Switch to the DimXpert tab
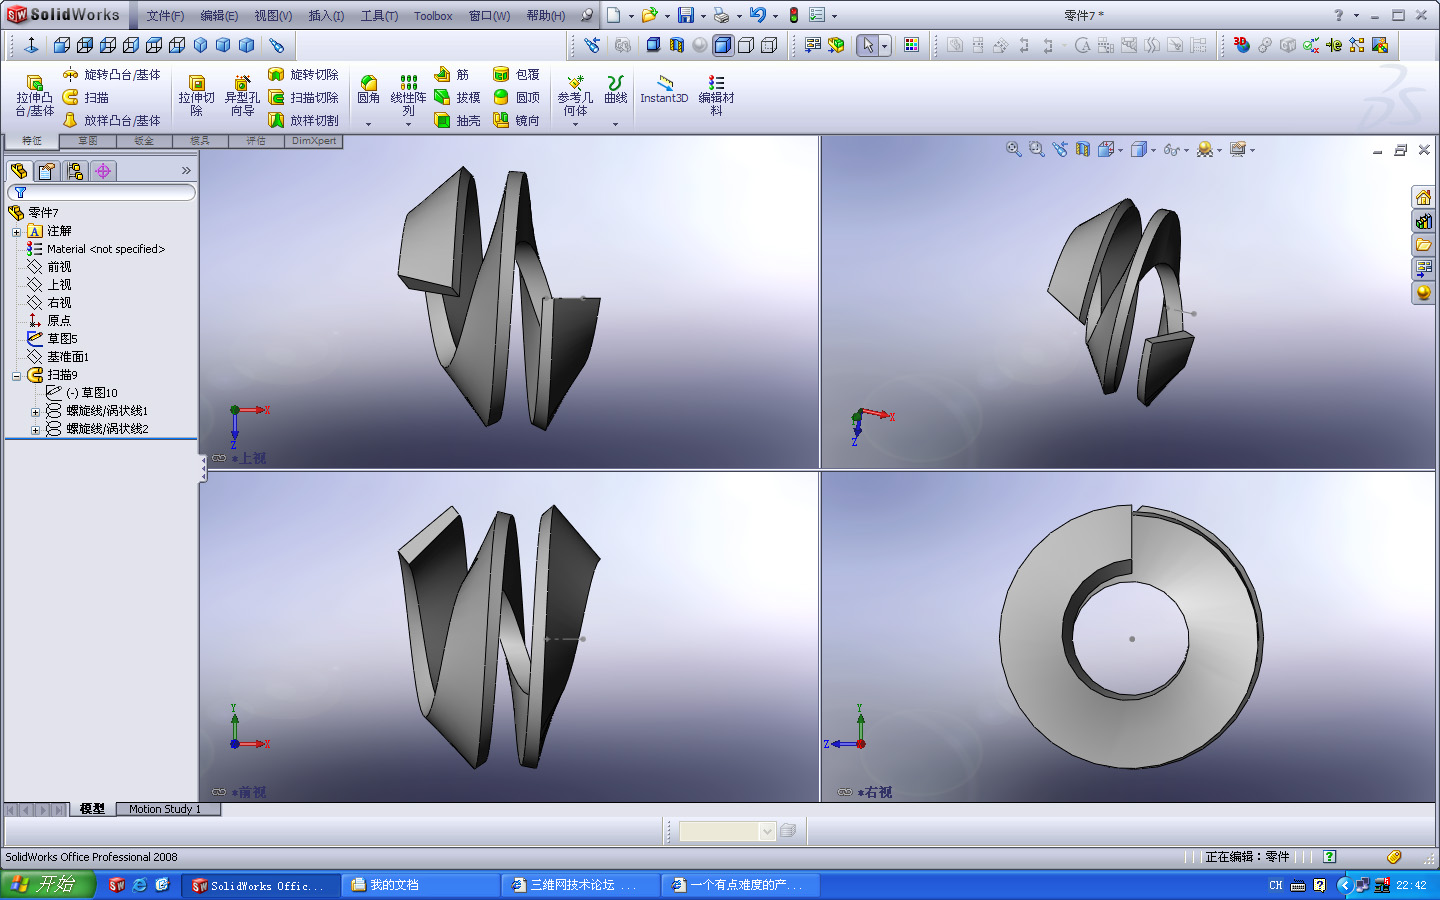1440x900 pixels. pyautogui.click(x=314, y=141)
